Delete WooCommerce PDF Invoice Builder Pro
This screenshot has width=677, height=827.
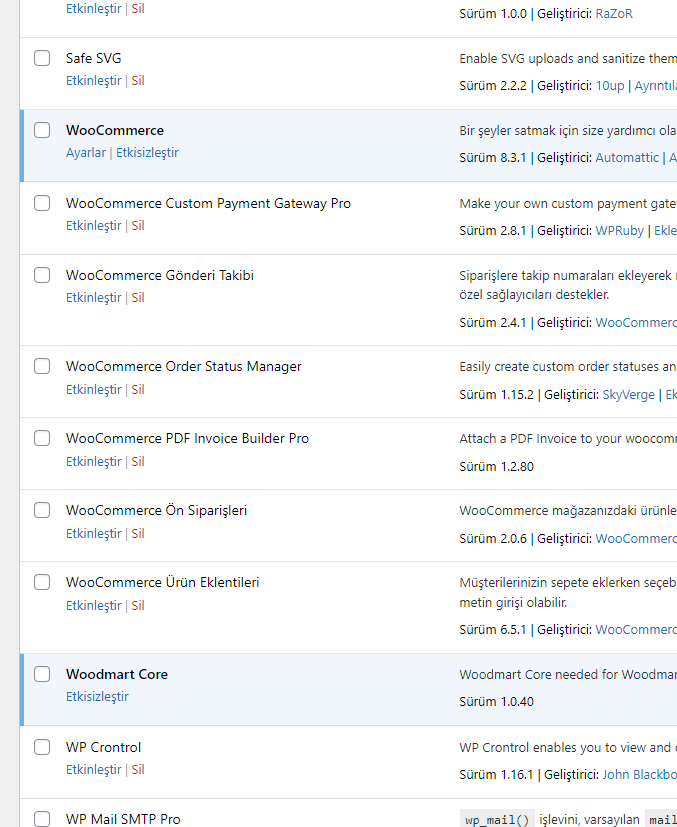[x=138, y=462]
